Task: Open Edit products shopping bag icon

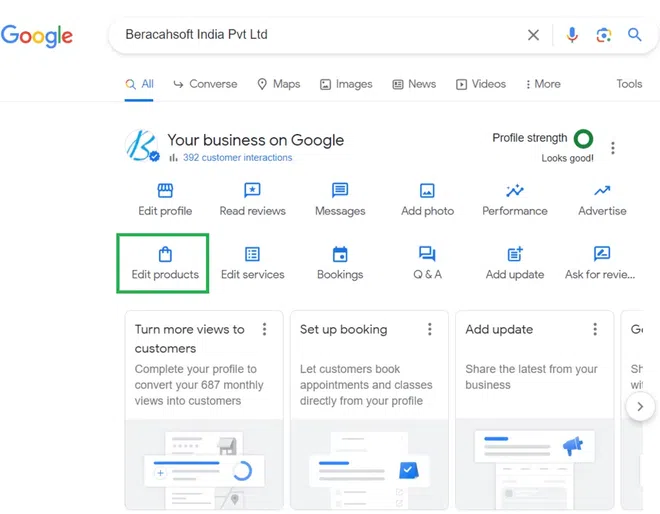Action: [x=165, y=254]
